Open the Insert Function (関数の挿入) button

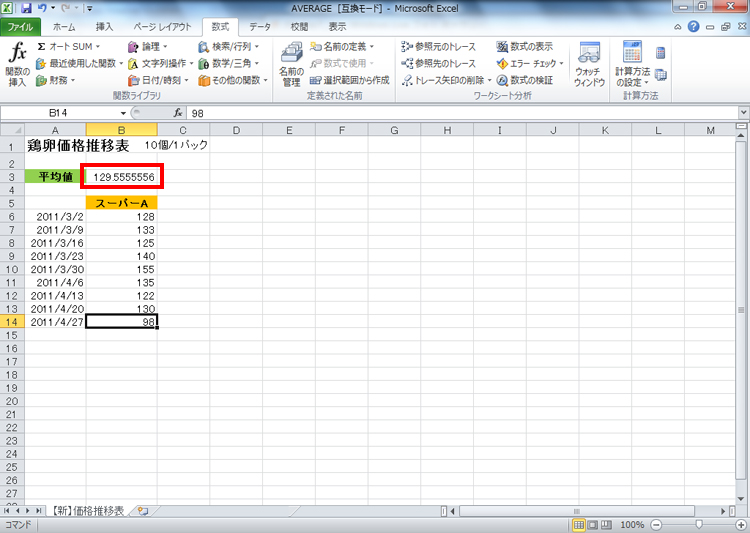[x=18, y=65]
